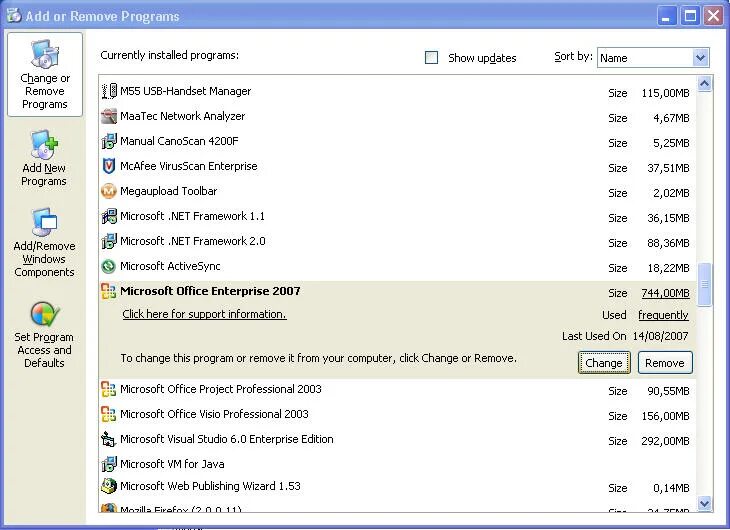The image size is (730, 530).
Task: Select Microsoft Office Visio Professional 2003 entry
Action: [x=398, y=414]
